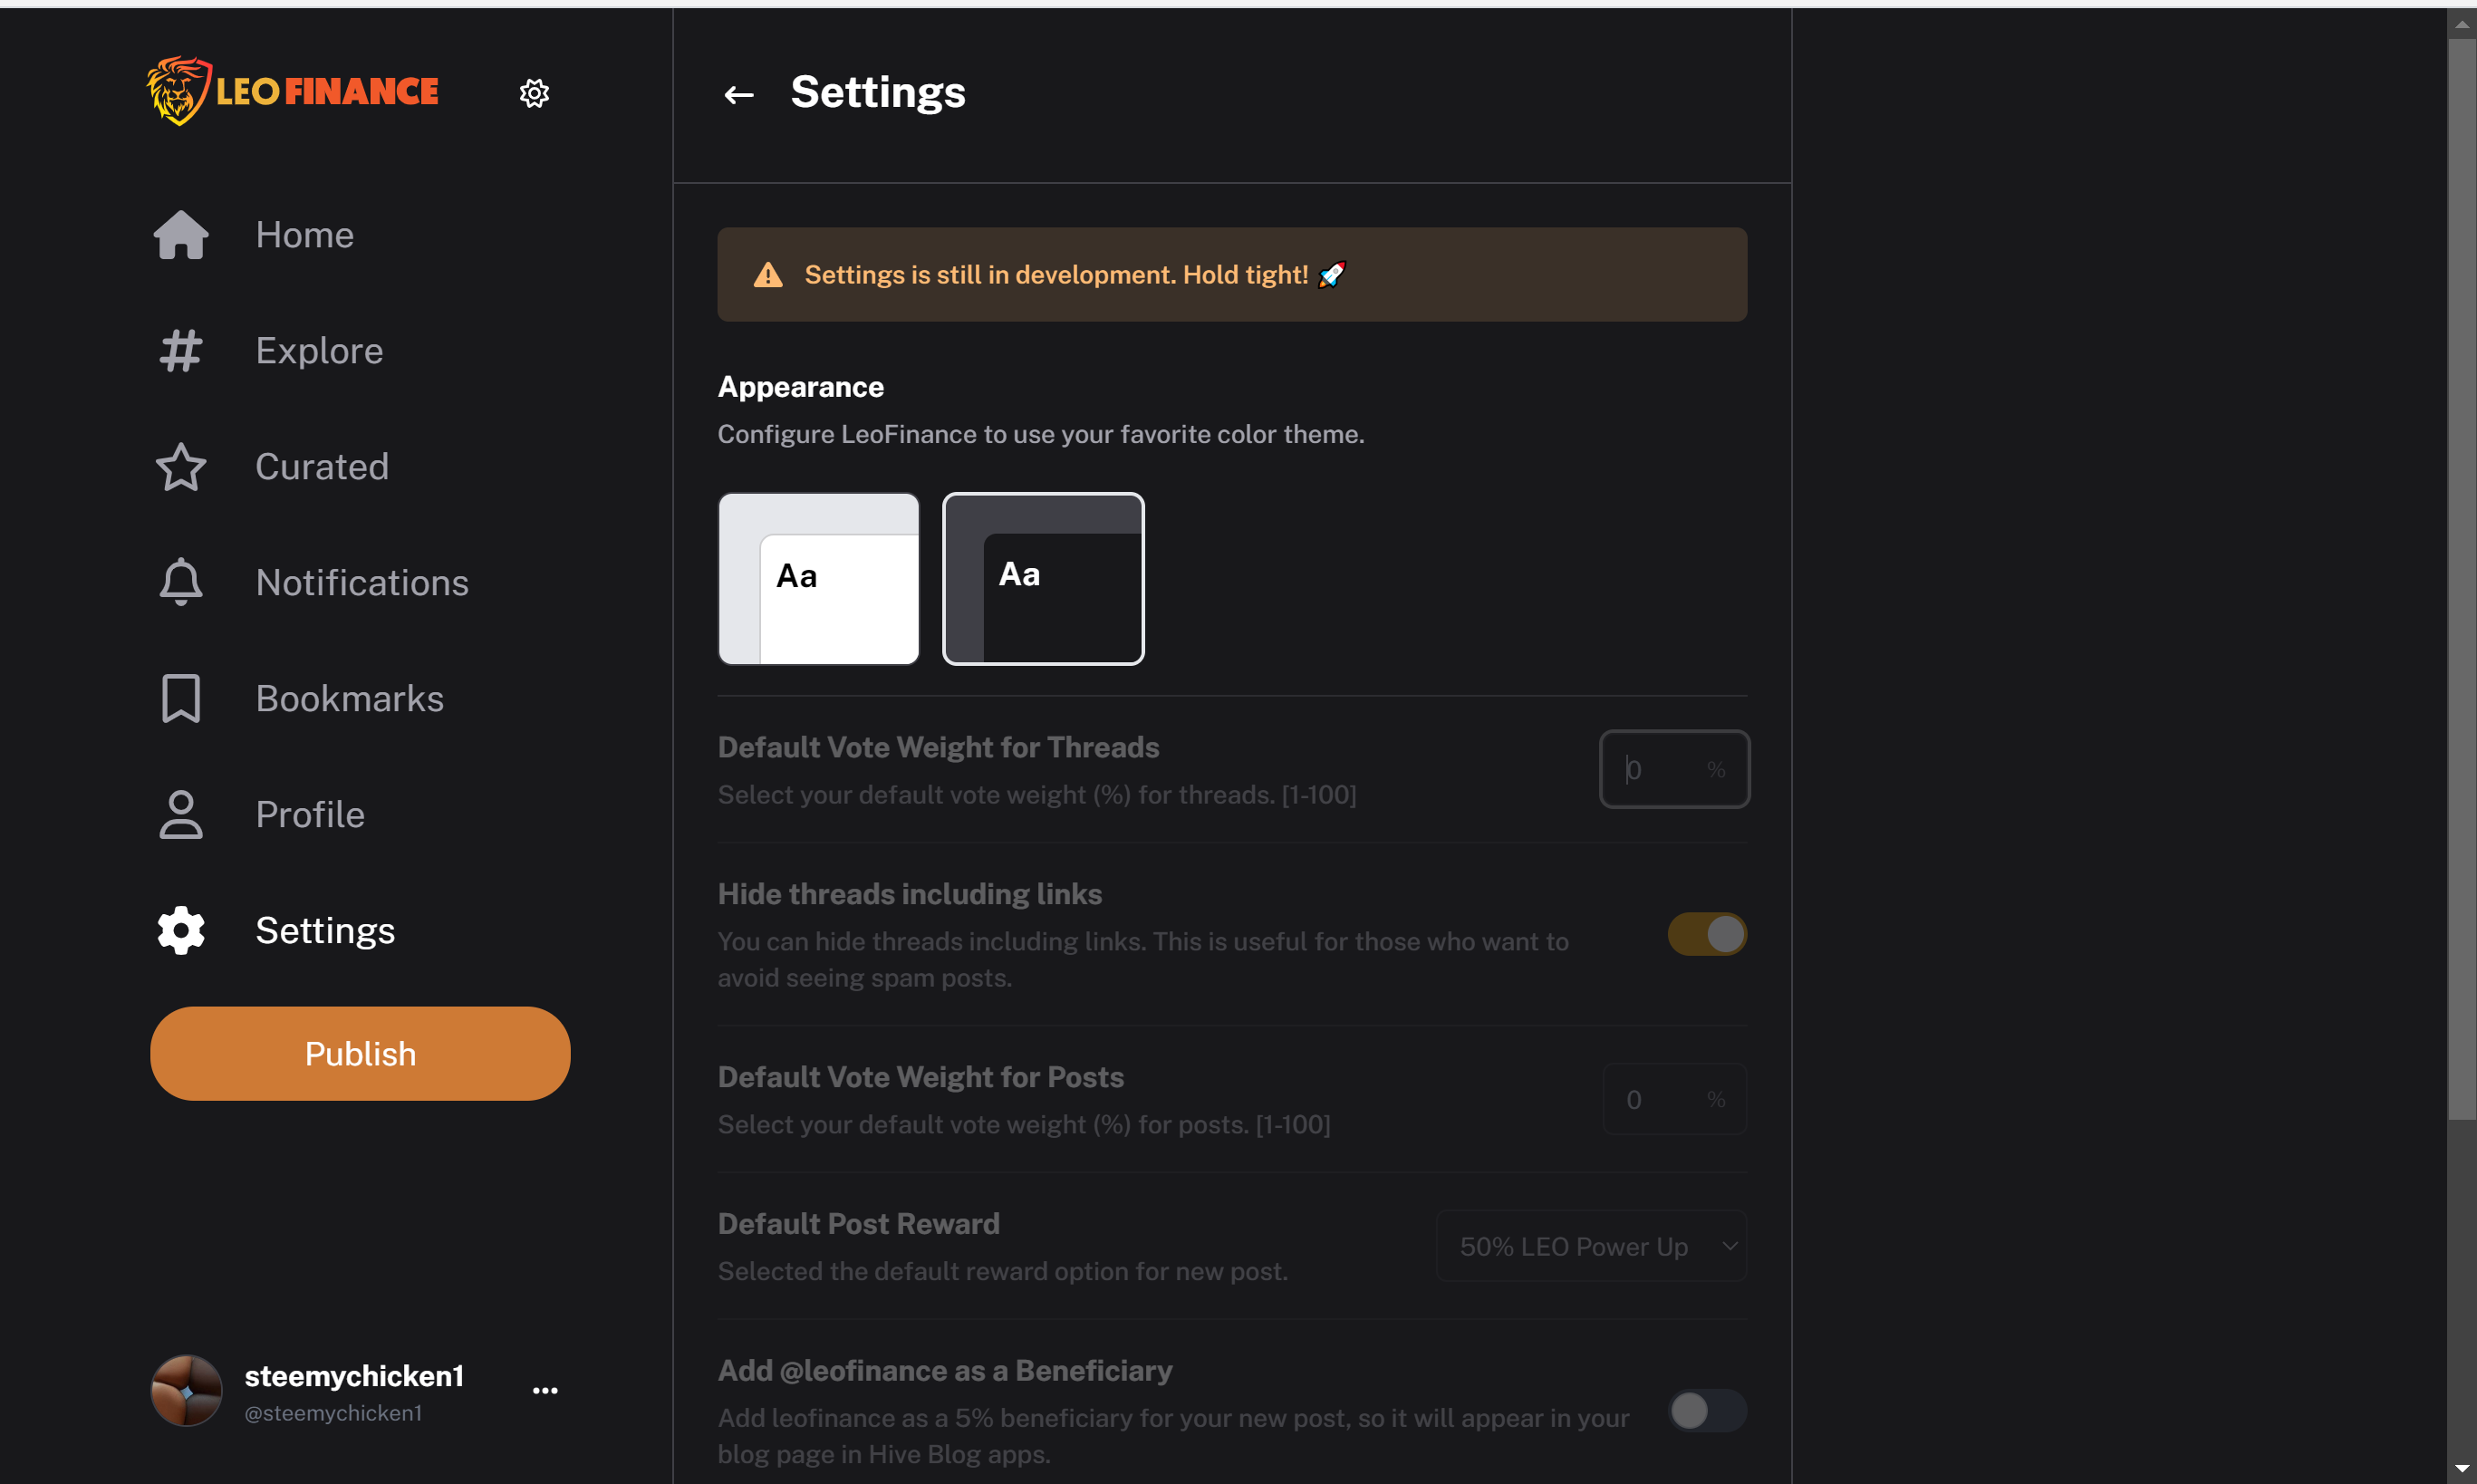Click the Explore hashtag icon
Screen dimensions: 2477x1484
pos(181,351)
